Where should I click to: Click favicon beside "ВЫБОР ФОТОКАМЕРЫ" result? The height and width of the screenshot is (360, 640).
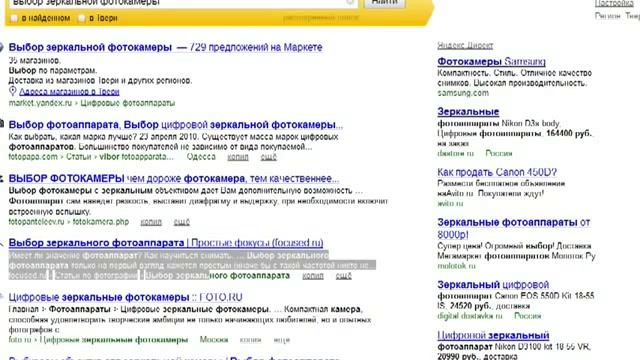[x=1, y=179]
